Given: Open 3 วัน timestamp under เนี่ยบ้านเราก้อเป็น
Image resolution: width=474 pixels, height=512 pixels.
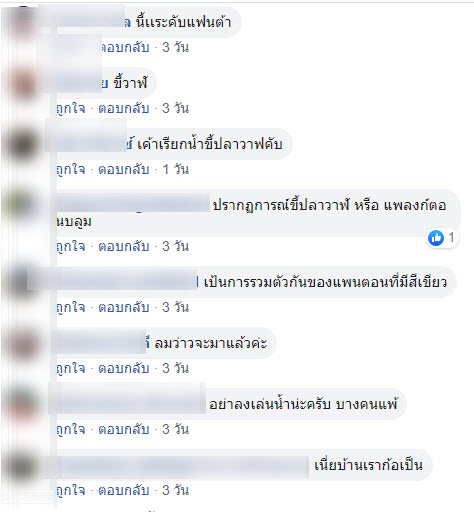Looking at the screenshot, I should 176,491.
